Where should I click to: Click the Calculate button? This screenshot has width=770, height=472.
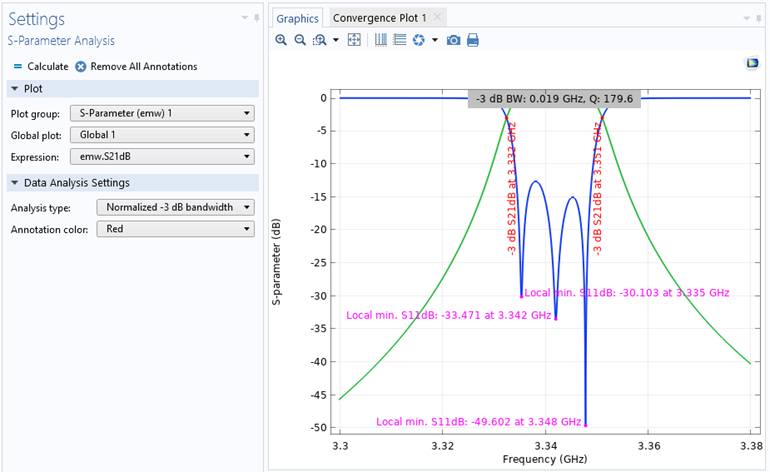click(x=40, y=66)
